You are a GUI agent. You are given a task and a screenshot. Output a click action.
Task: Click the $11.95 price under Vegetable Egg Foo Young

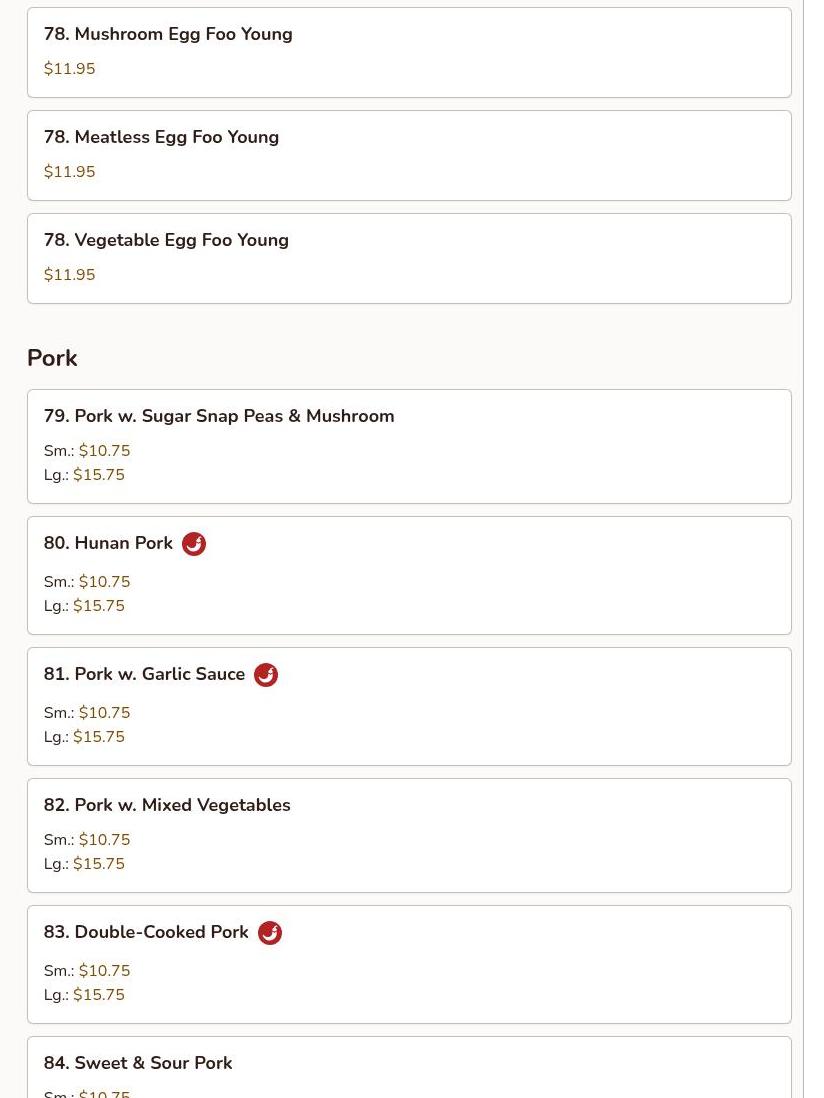69,274
